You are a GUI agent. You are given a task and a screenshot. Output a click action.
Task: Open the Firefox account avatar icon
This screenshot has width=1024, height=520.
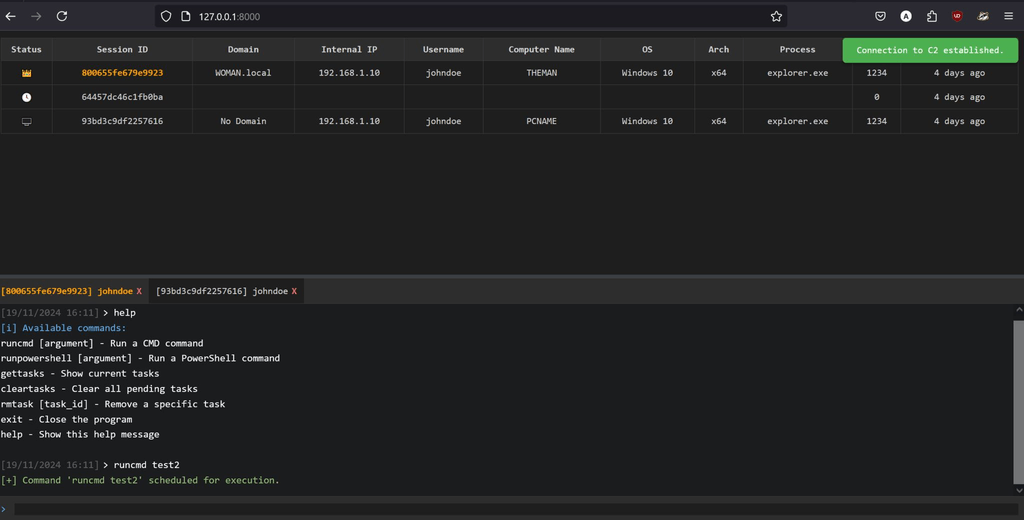906,16
